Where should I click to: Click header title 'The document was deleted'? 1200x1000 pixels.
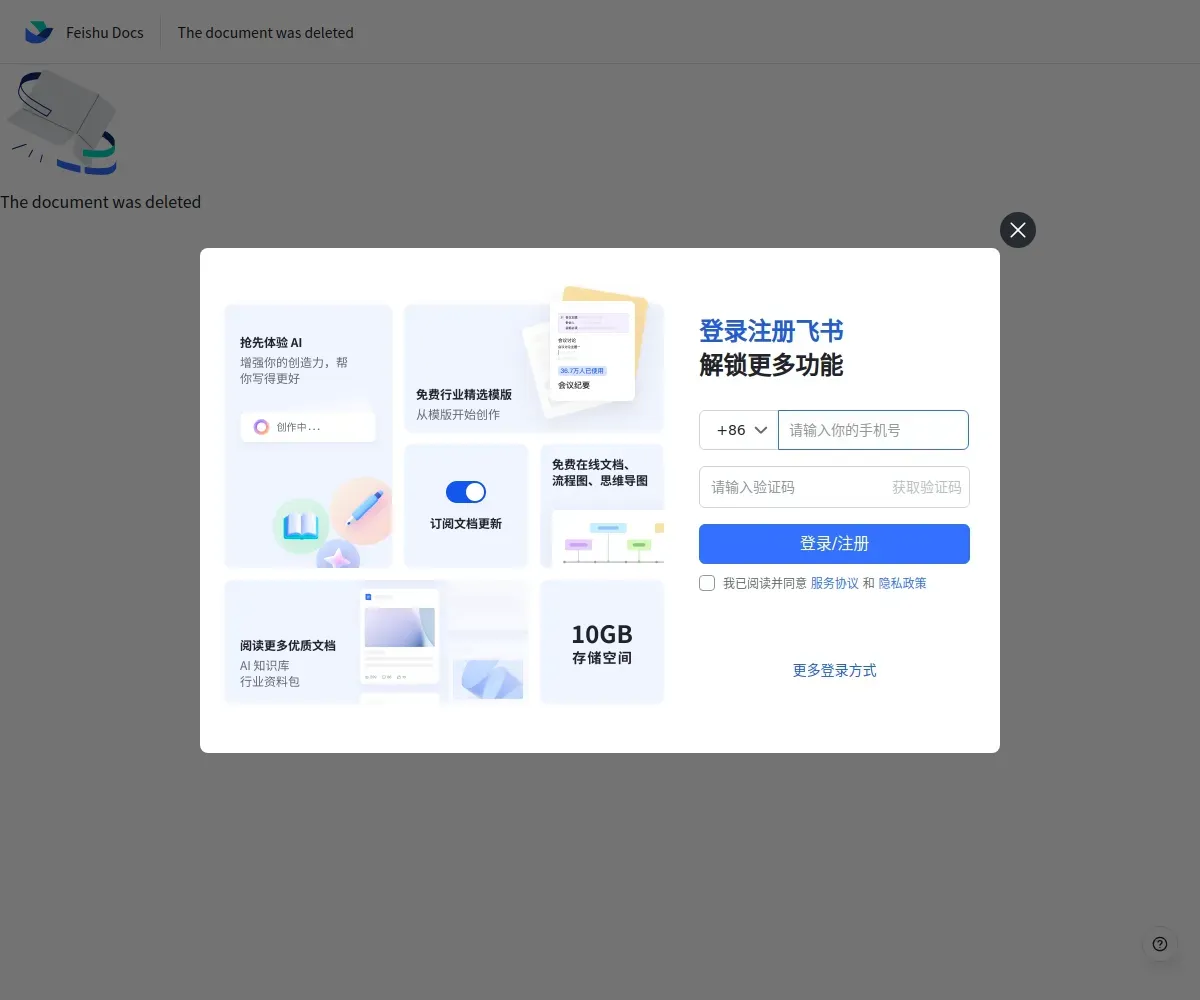pyautogui.click(x=266, y=33)
